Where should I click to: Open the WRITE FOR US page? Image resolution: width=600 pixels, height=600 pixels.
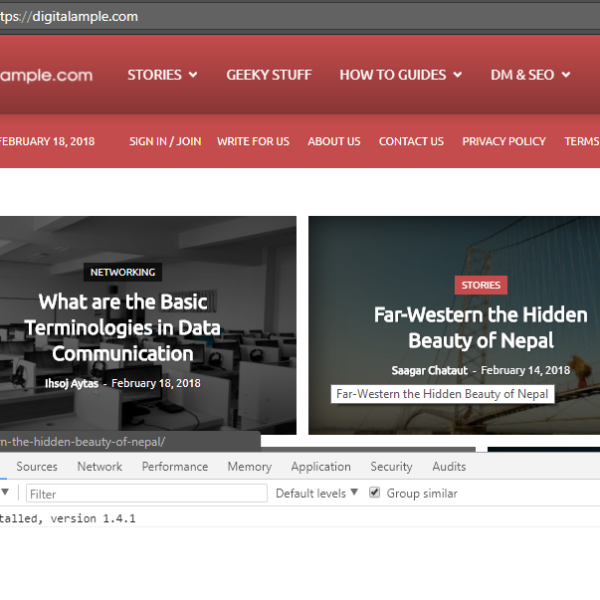pyautogui.click(x=253, y=142)
